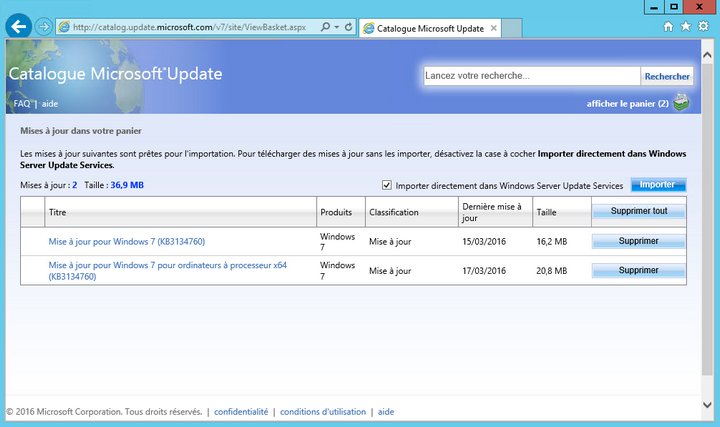
Task: Click the Importer button
Action: pos(658,185)
